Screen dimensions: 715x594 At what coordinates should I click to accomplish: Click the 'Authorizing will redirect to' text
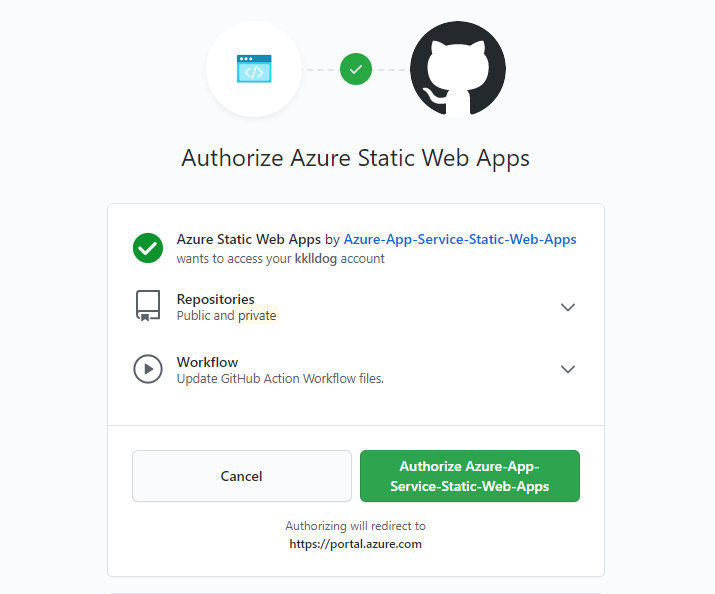point(356,526)
